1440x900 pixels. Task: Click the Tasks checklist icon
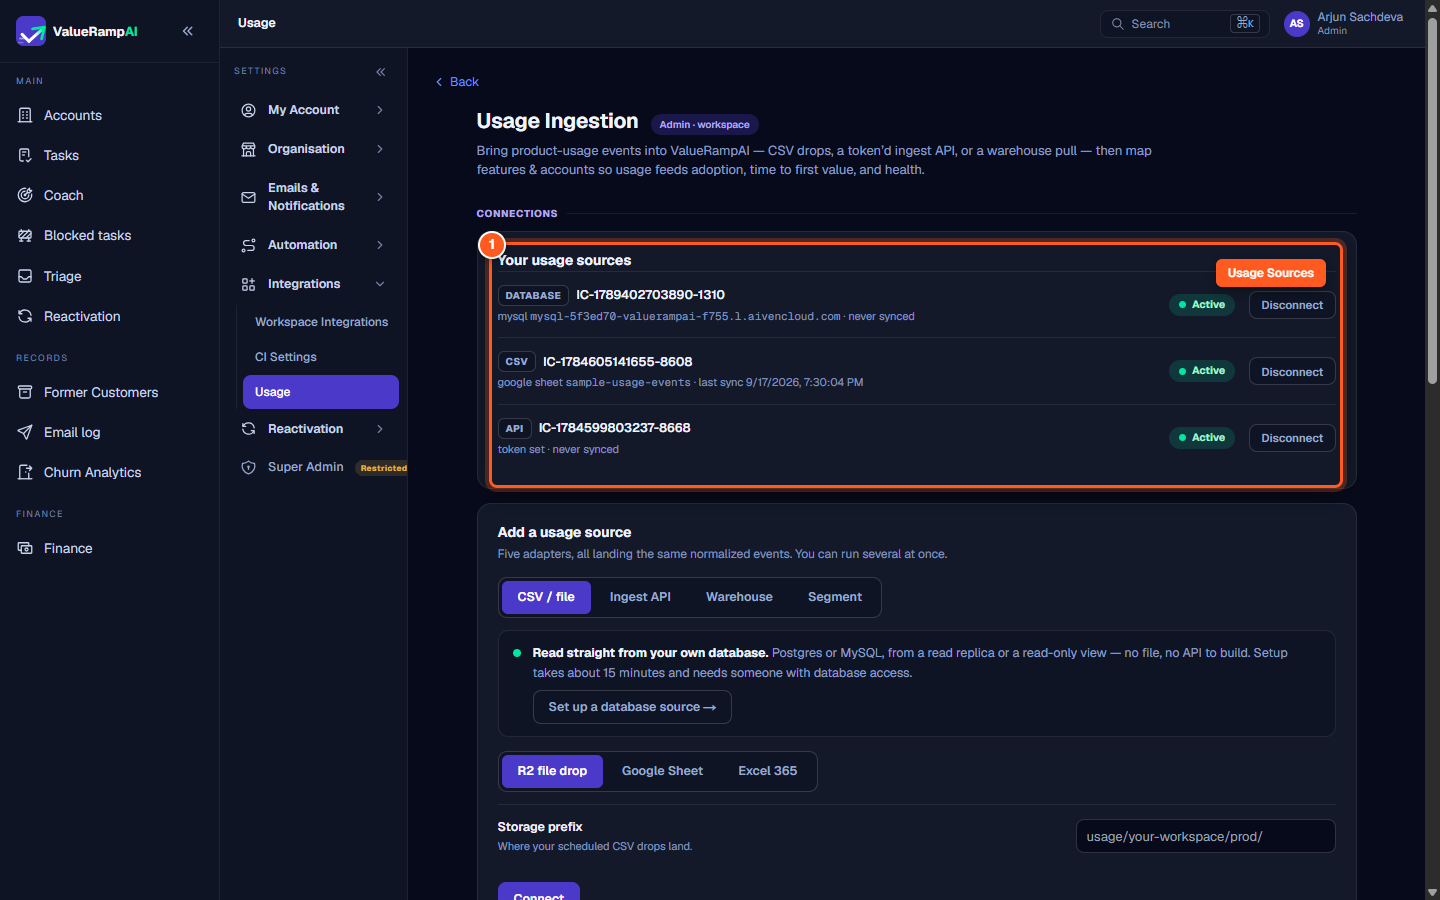[25, 155]
